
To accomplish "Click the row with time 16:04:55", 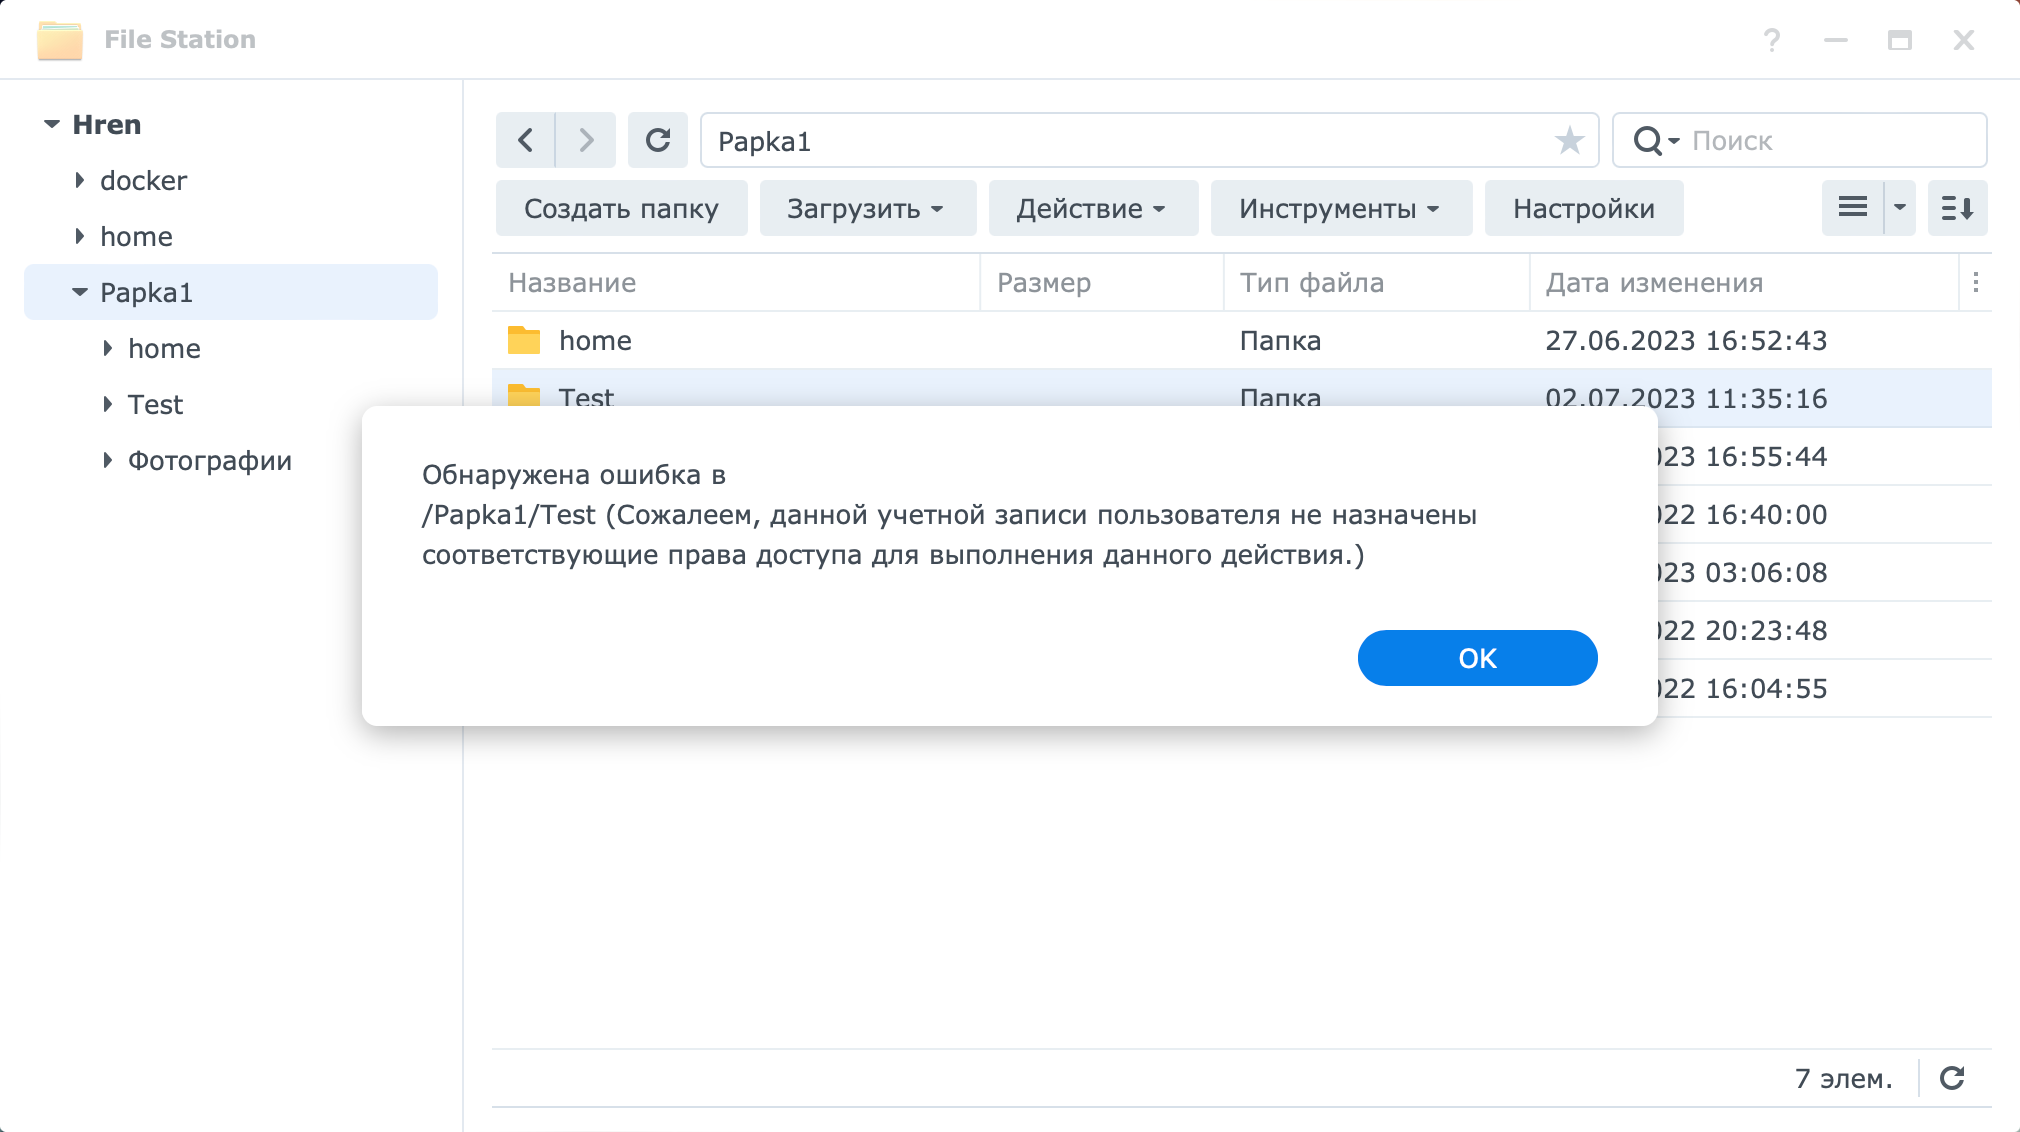I will pos(1824,689).
